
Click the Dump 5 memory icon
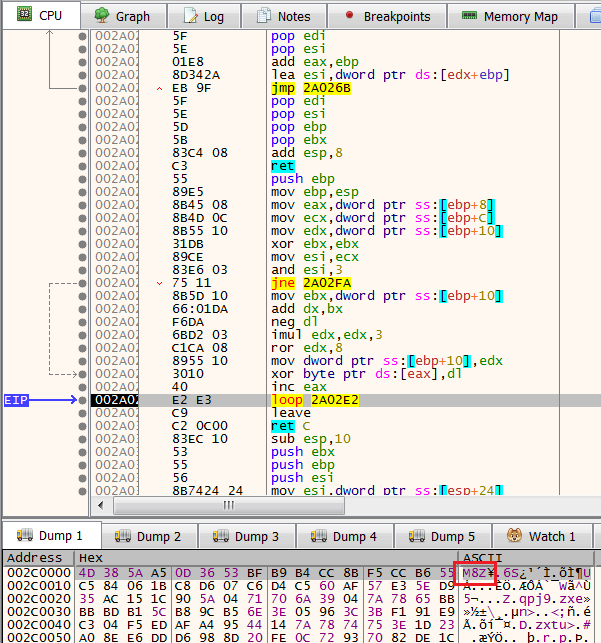[x=417, y=536]
